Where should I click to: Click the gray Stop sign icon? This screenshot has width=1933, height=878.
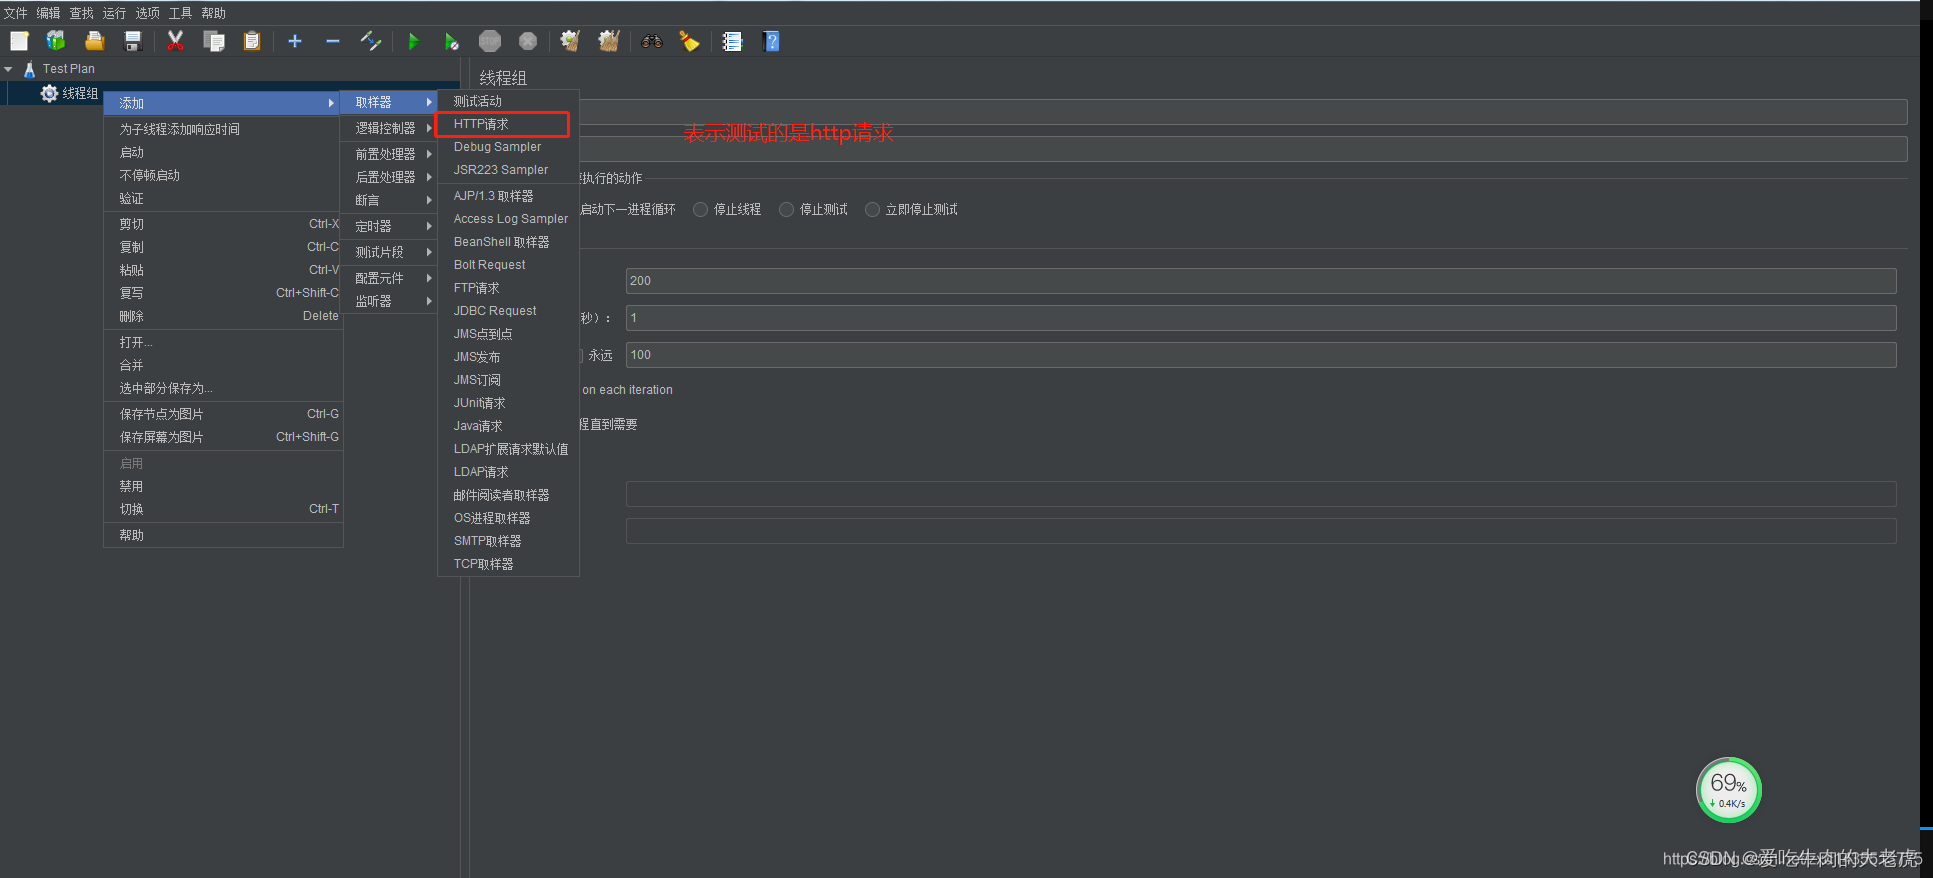coord(490,41)
